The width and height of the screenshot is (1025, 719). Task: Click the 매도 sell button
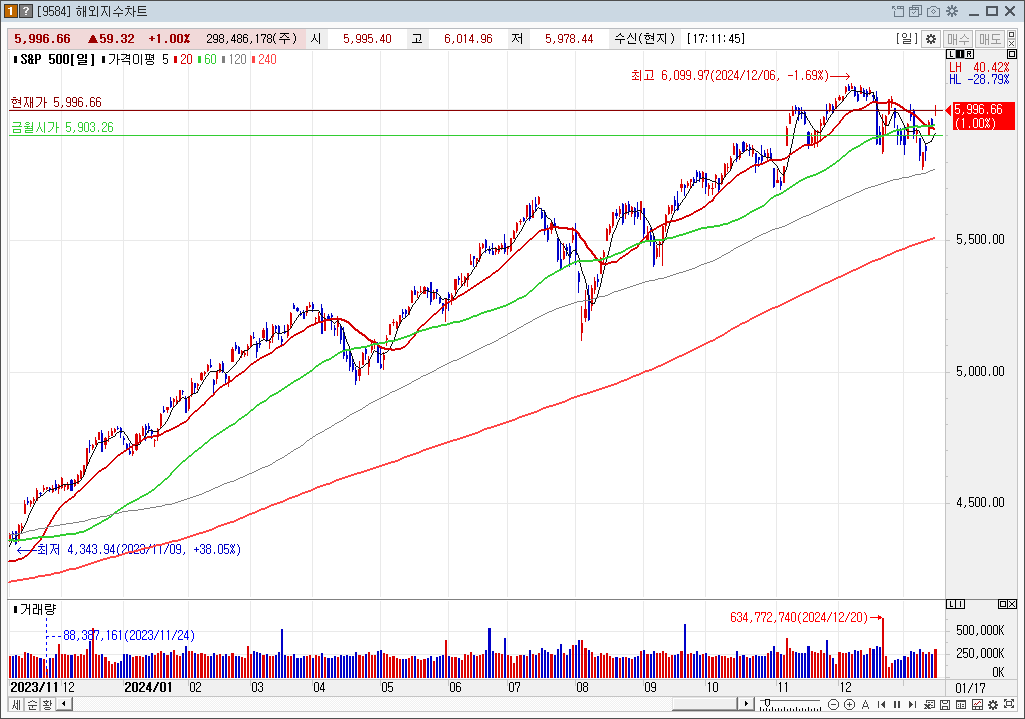[x=990, y=39]
